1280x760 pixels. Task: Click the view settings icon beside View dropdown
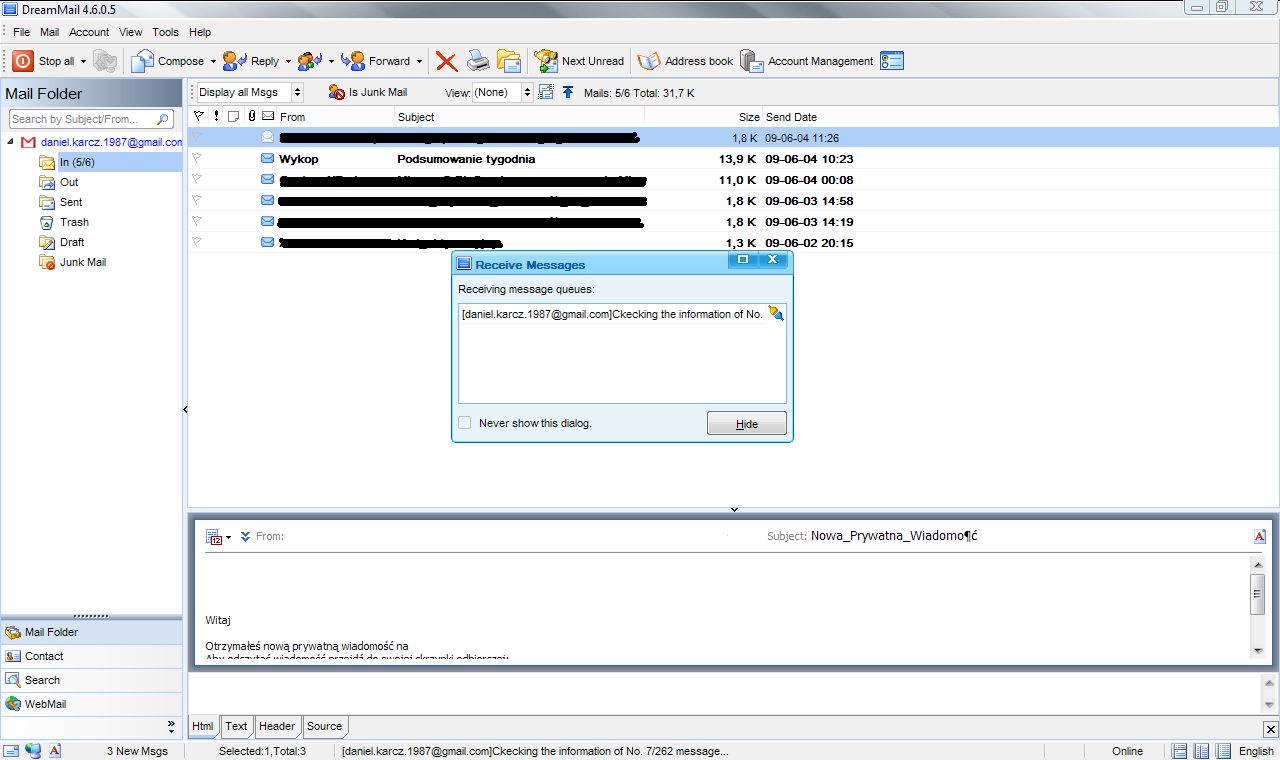pos(546,92)
